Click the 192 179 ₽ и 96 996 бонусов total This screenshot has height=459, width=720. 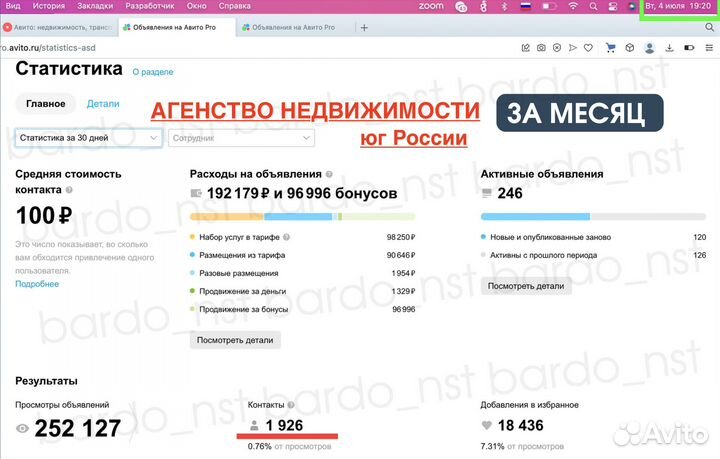[302, 193]
